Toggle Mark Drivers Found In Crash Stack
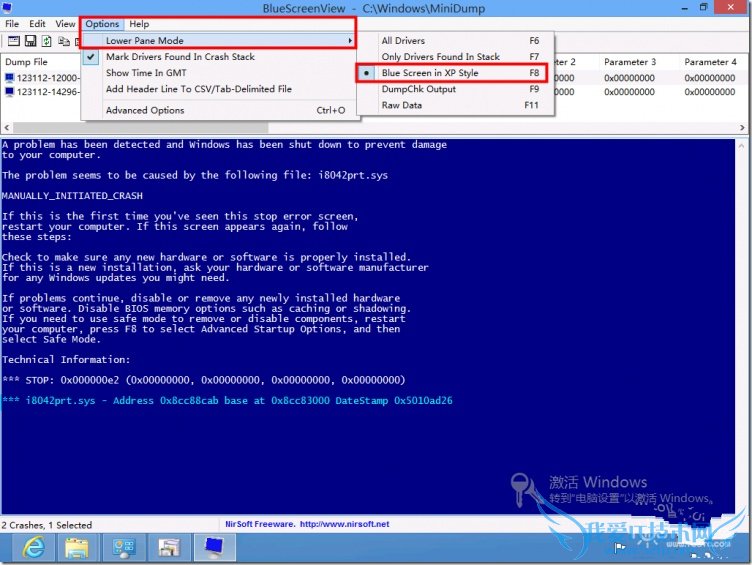 180,57
